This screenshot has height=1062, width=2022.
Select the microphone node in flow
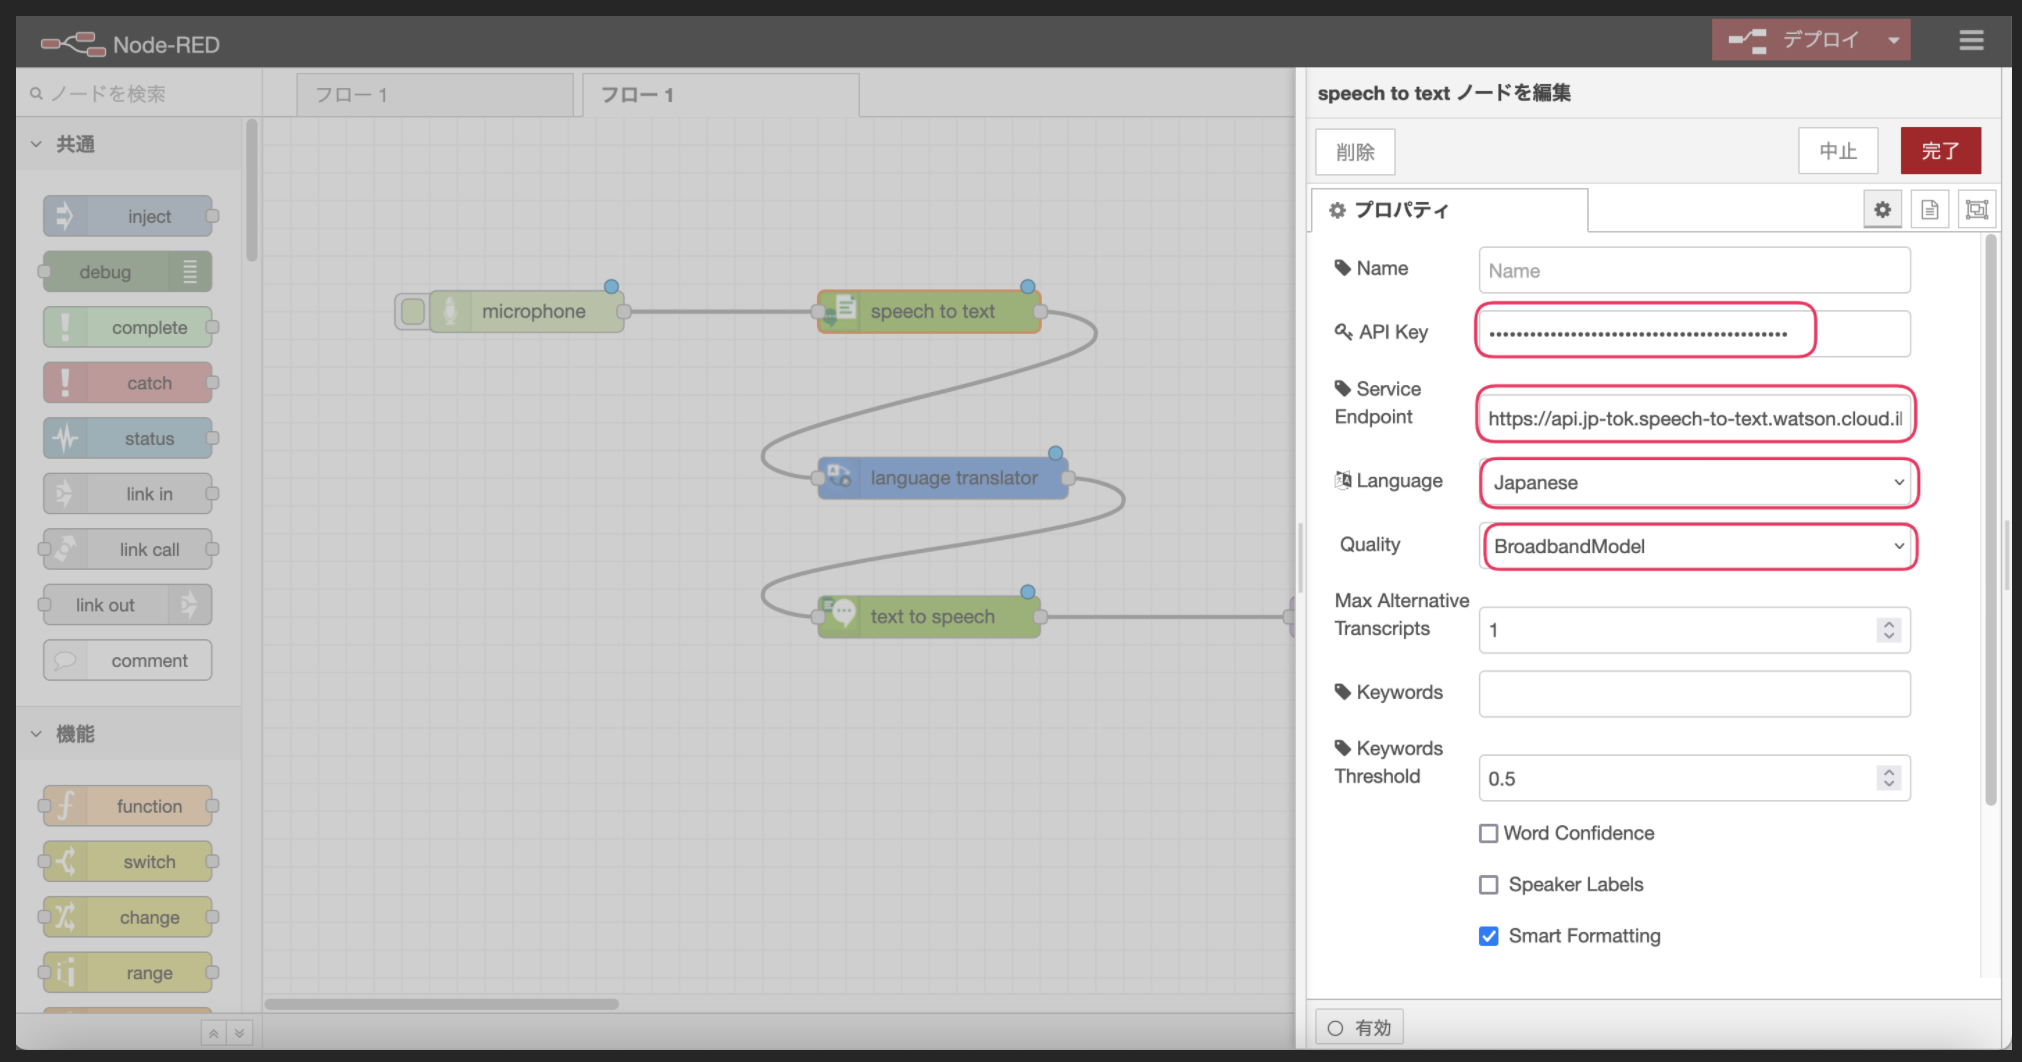click(526, 312)
